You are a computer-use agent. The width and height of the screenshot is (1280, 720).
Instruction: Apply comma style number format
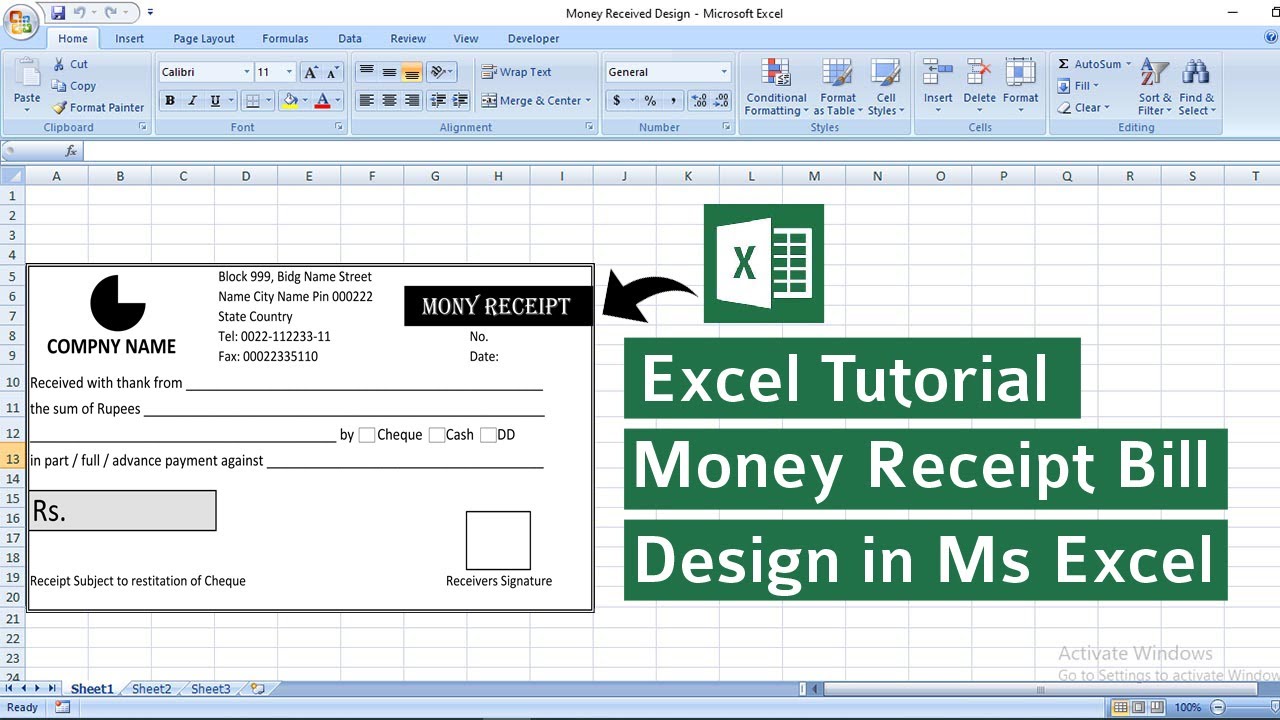(x=673, y=101)
